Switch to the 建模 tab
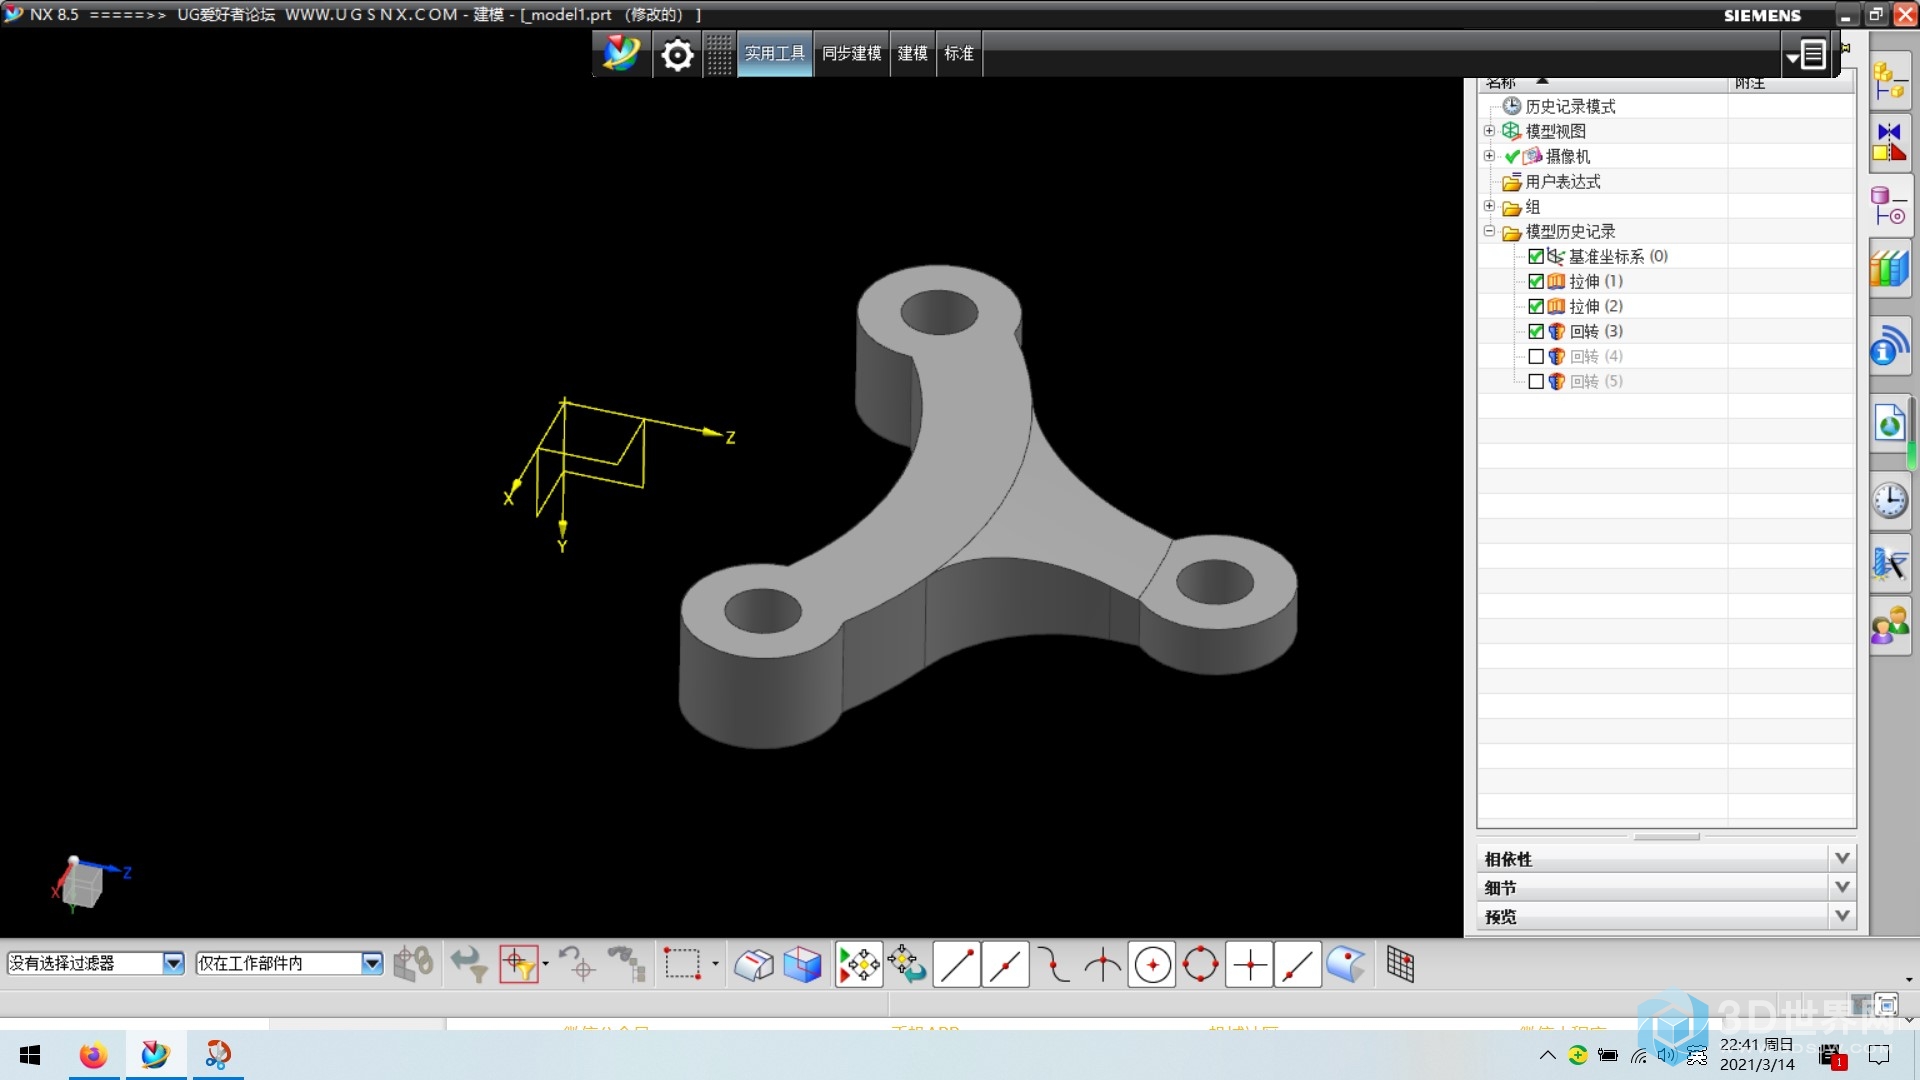The height and width of the screenshot is (1080, 1920). pyautogui.click(x=913, y=53)
